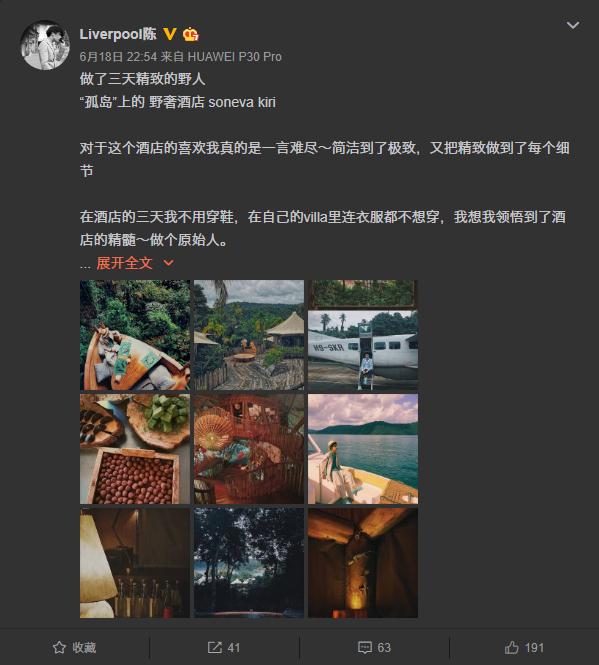Click the comment bubble icon
This screenshot has height=665, width=599.
coord(365,647)
